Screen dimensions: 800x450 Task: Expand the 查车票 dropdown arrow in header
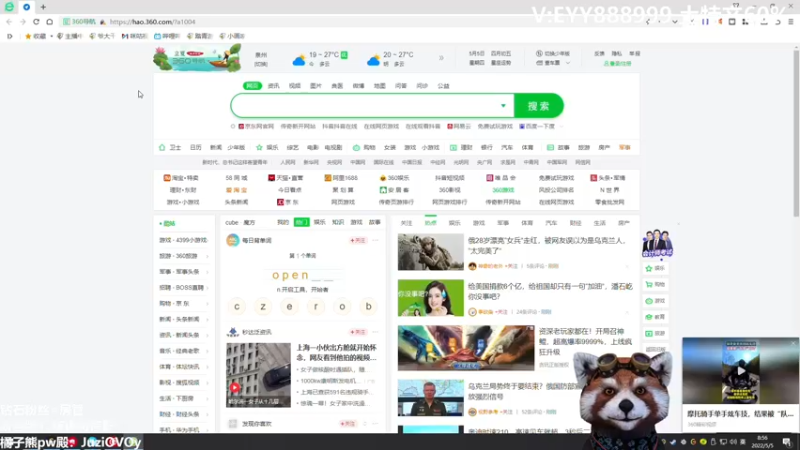point(568,63)
